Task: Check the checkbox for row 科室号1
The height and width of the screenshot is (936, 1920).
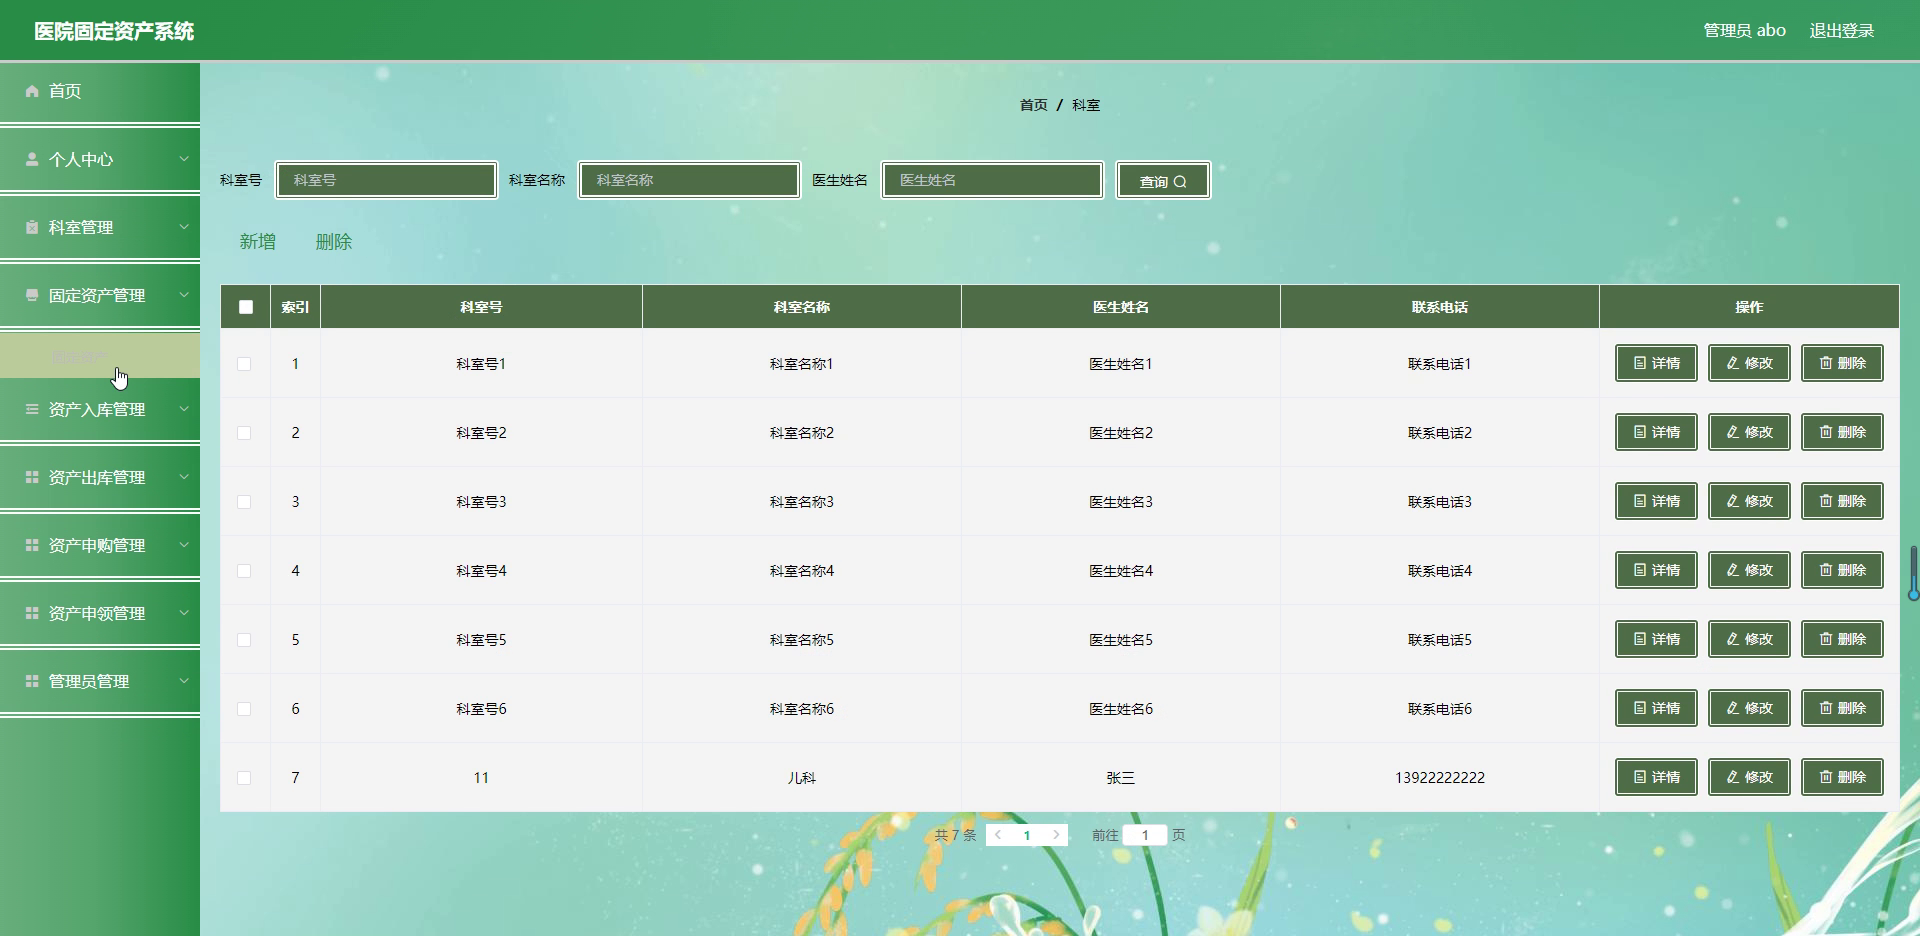Action: coord(244,364)
